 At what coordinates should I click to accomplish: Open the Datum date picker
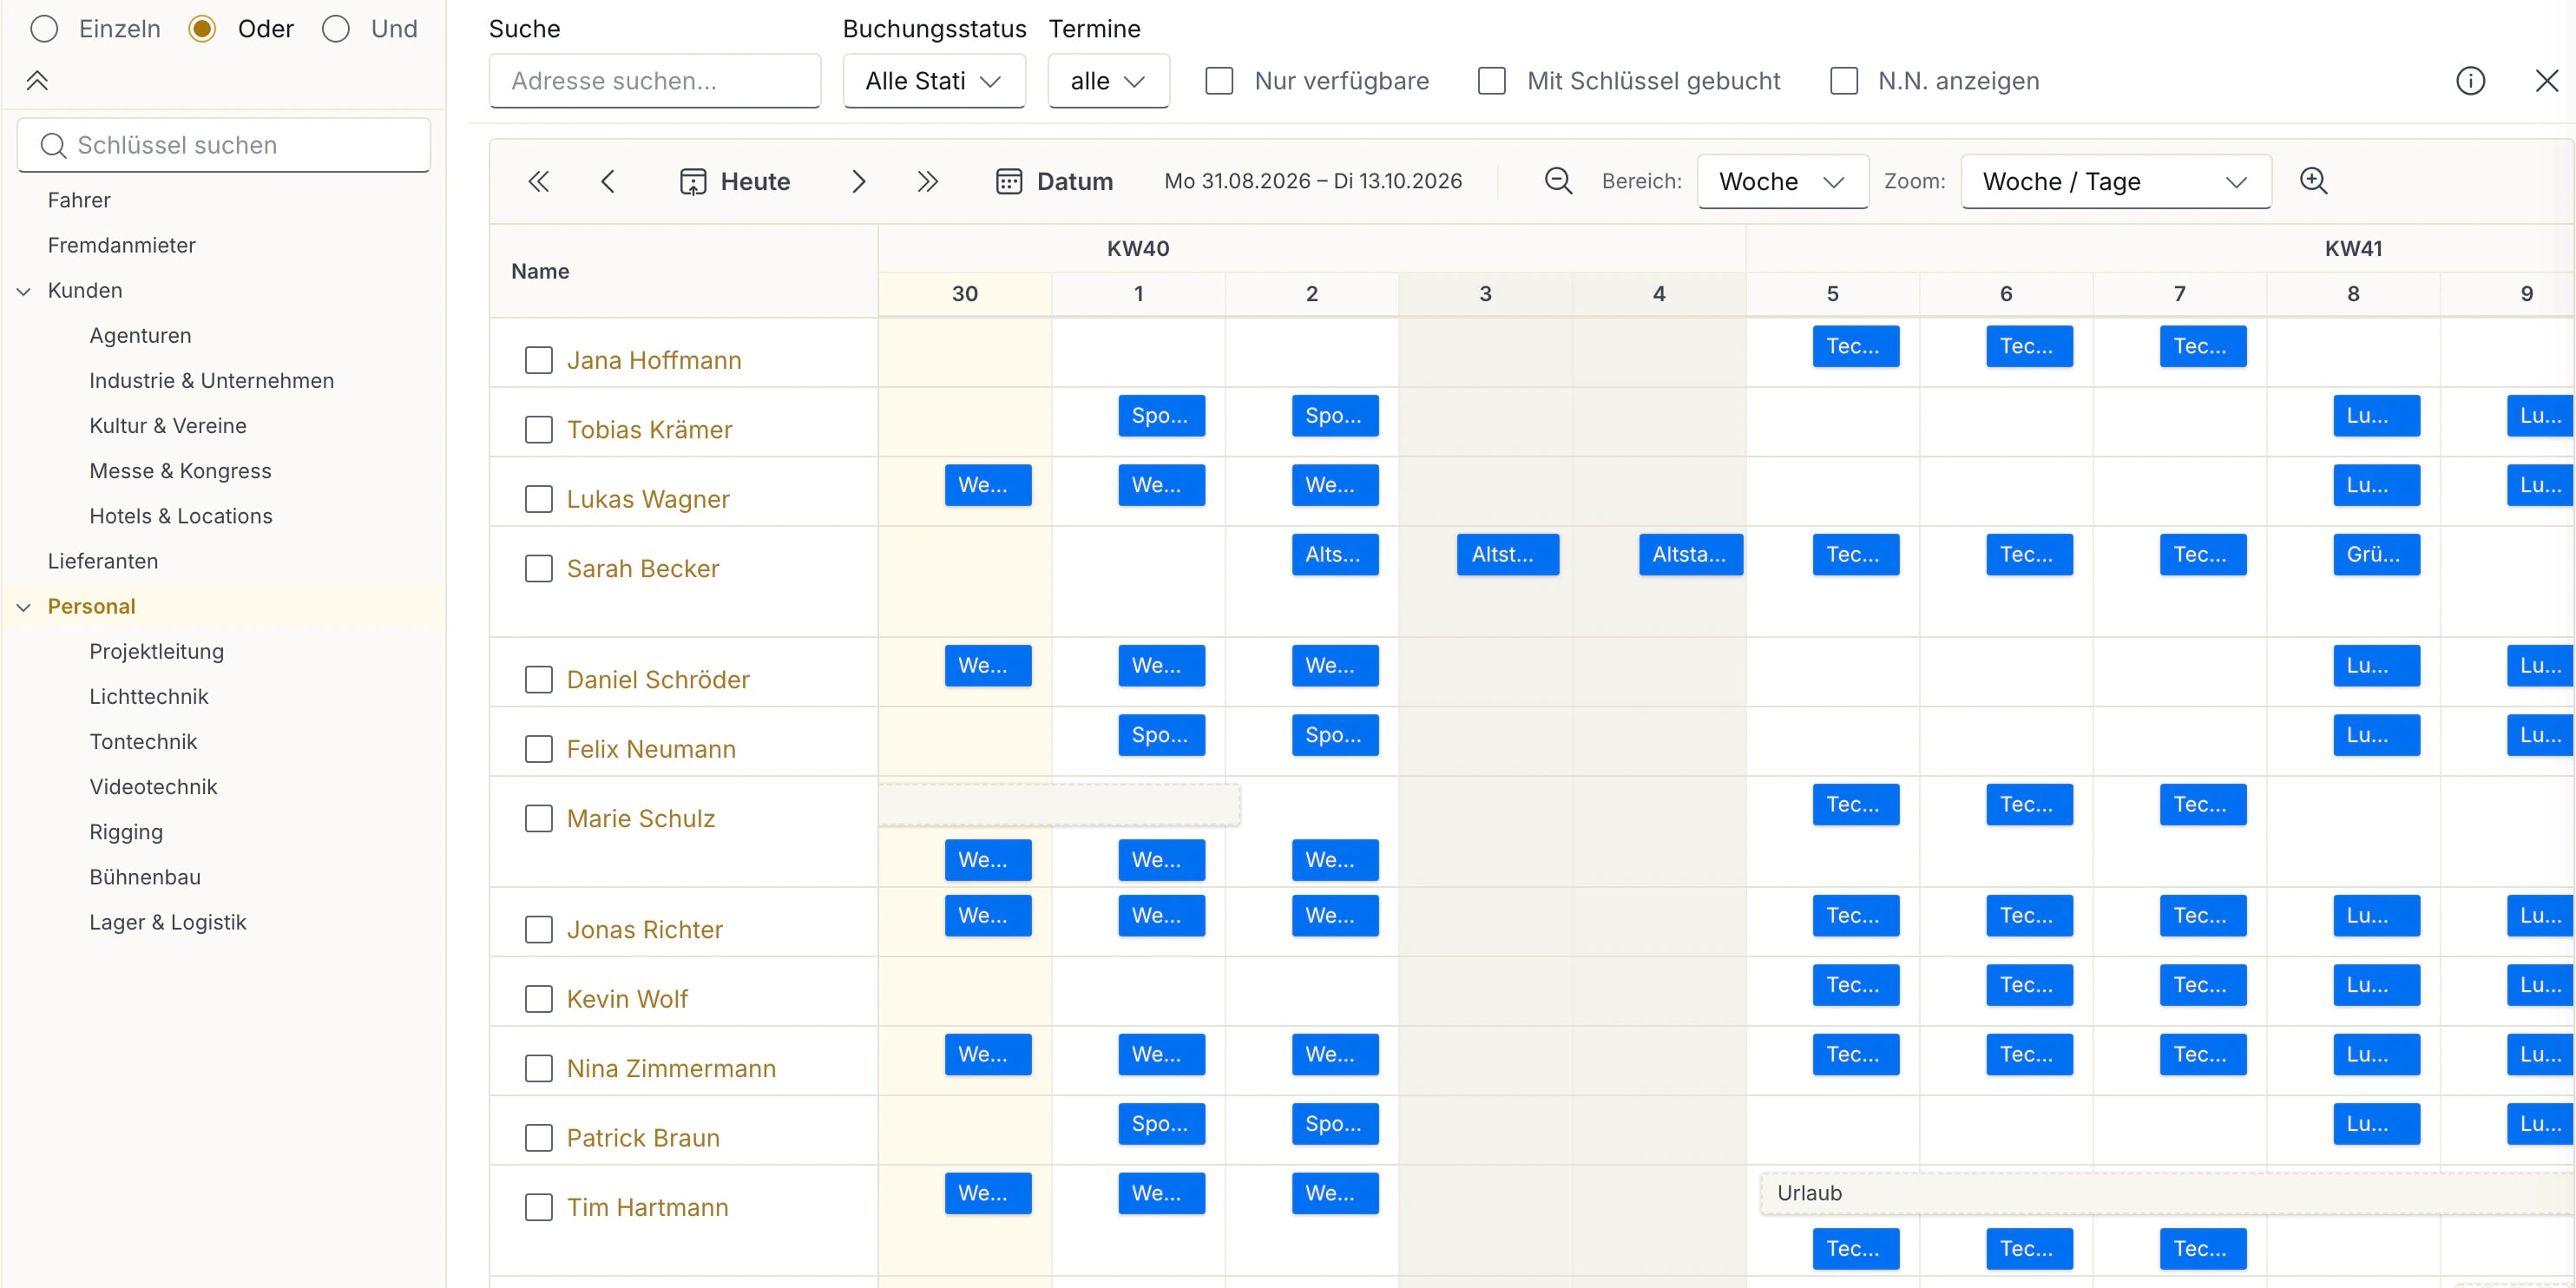click(1054, 181)
